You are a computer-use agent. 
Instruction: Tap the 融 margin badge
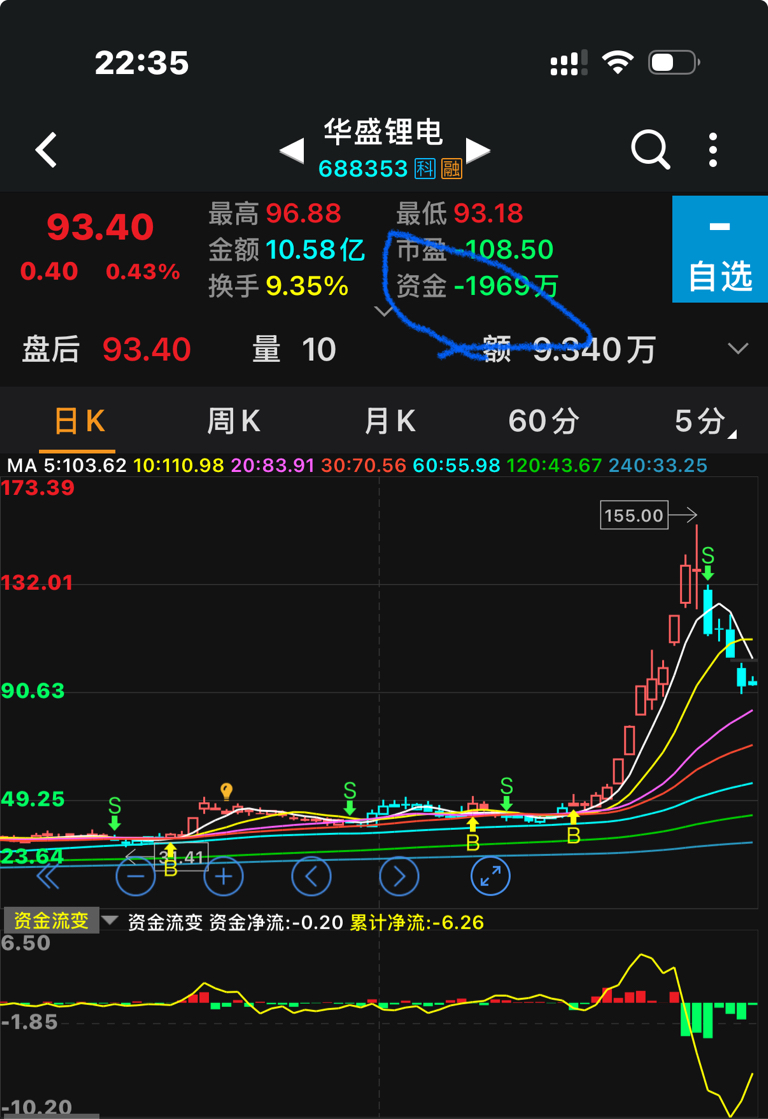coord(451,168)
